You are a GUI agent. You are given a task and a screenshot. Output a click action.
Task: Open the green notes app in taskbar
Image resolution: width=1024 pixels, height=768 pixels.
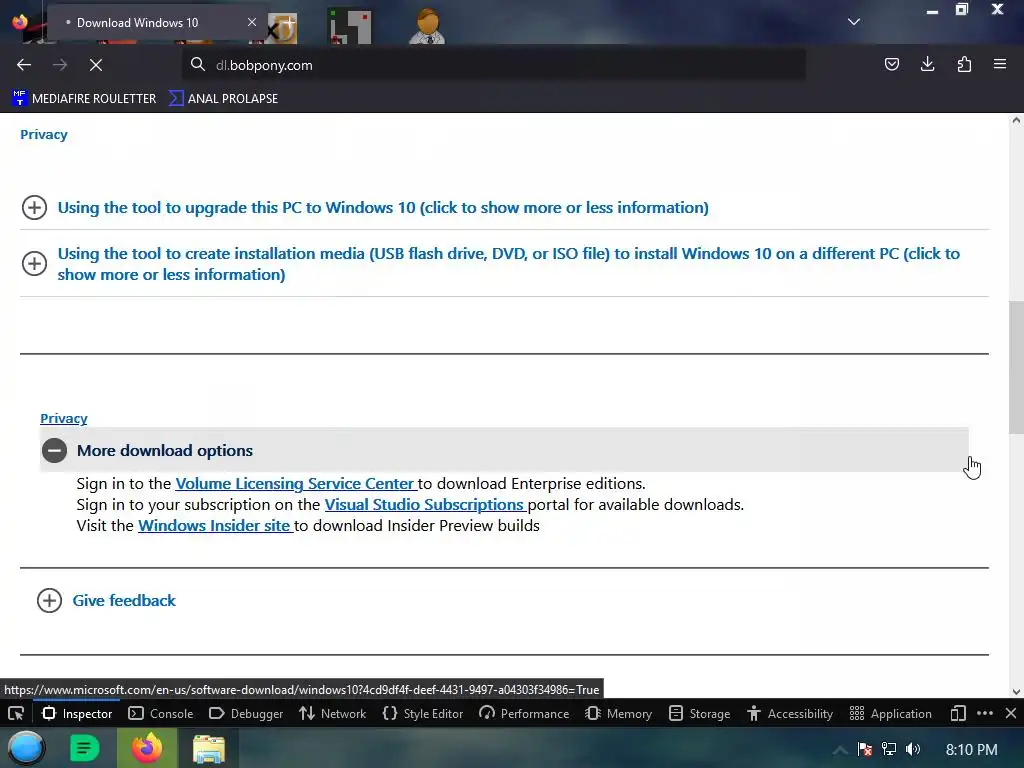point(84,748)
